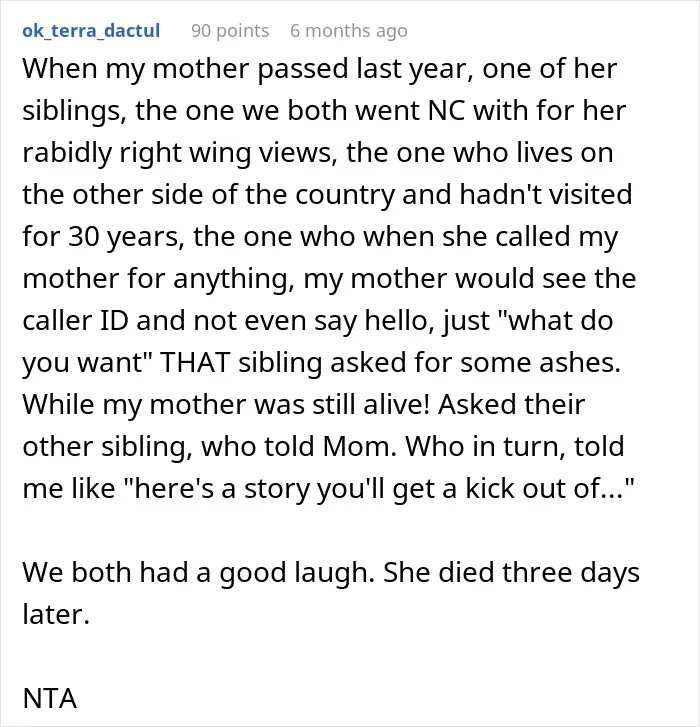Click the line starting 'the other side of the country'
This screenshot has height=727, width=700.
click(x=327, y=195)
